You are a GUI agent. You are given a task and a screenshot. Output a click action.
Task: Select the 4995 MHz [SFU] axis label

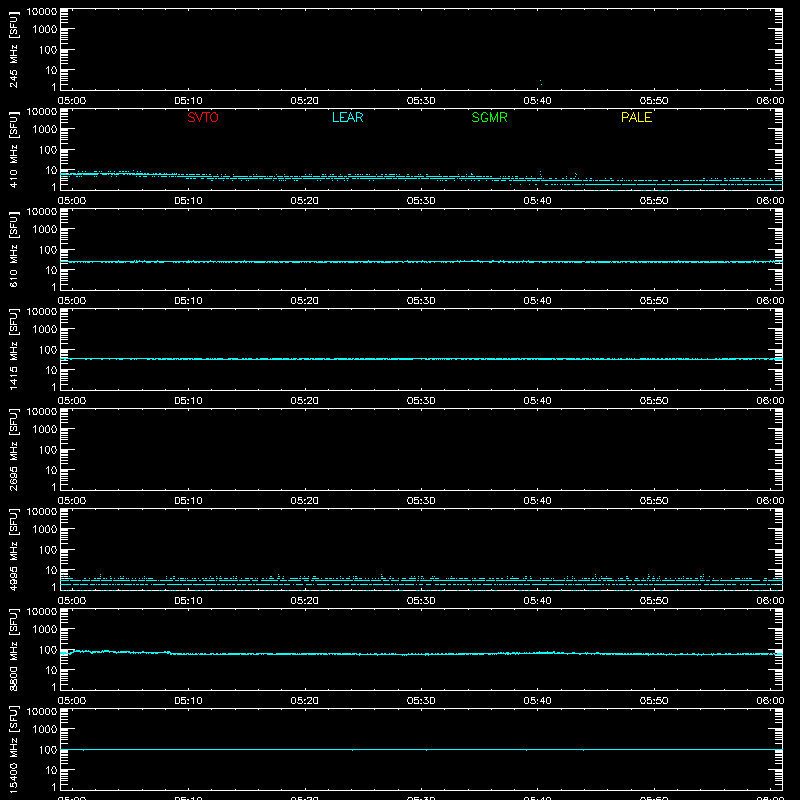tap(14, 550)
